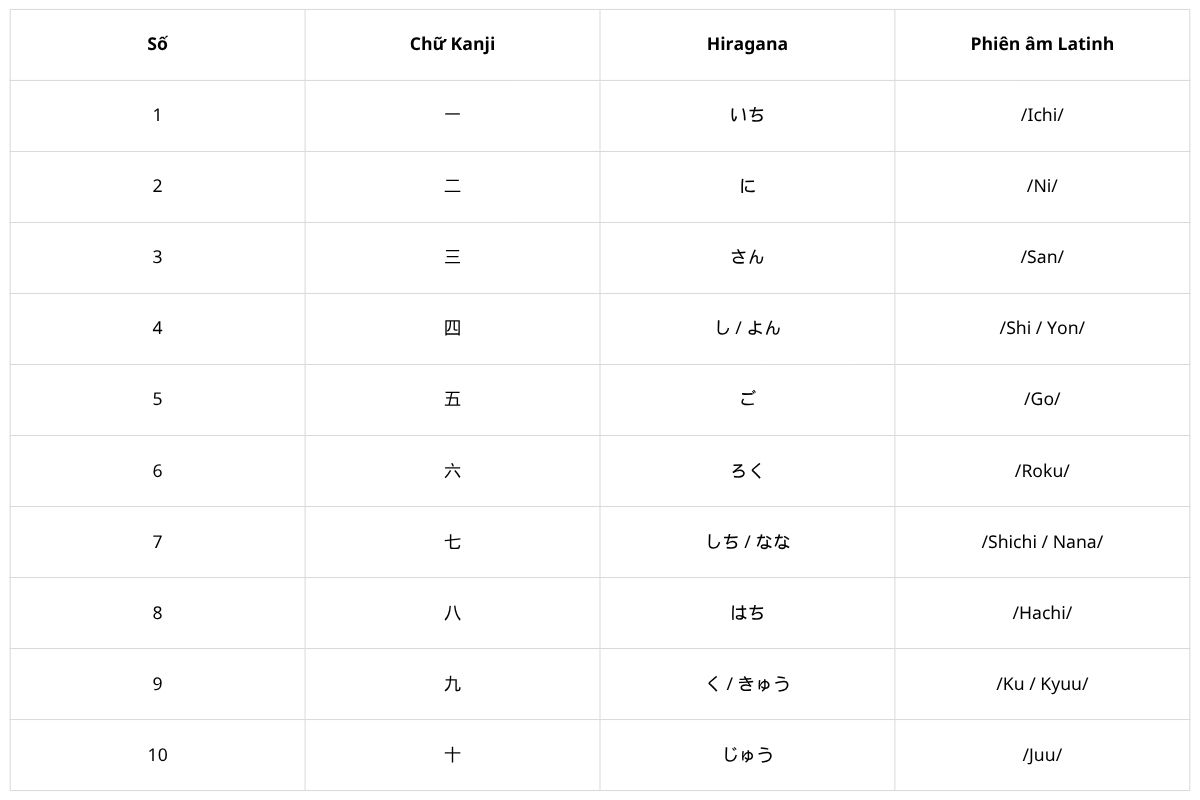1200x800 pixels.
Task: Click the kanji 七 cell
Action: [x=452, y=542]
